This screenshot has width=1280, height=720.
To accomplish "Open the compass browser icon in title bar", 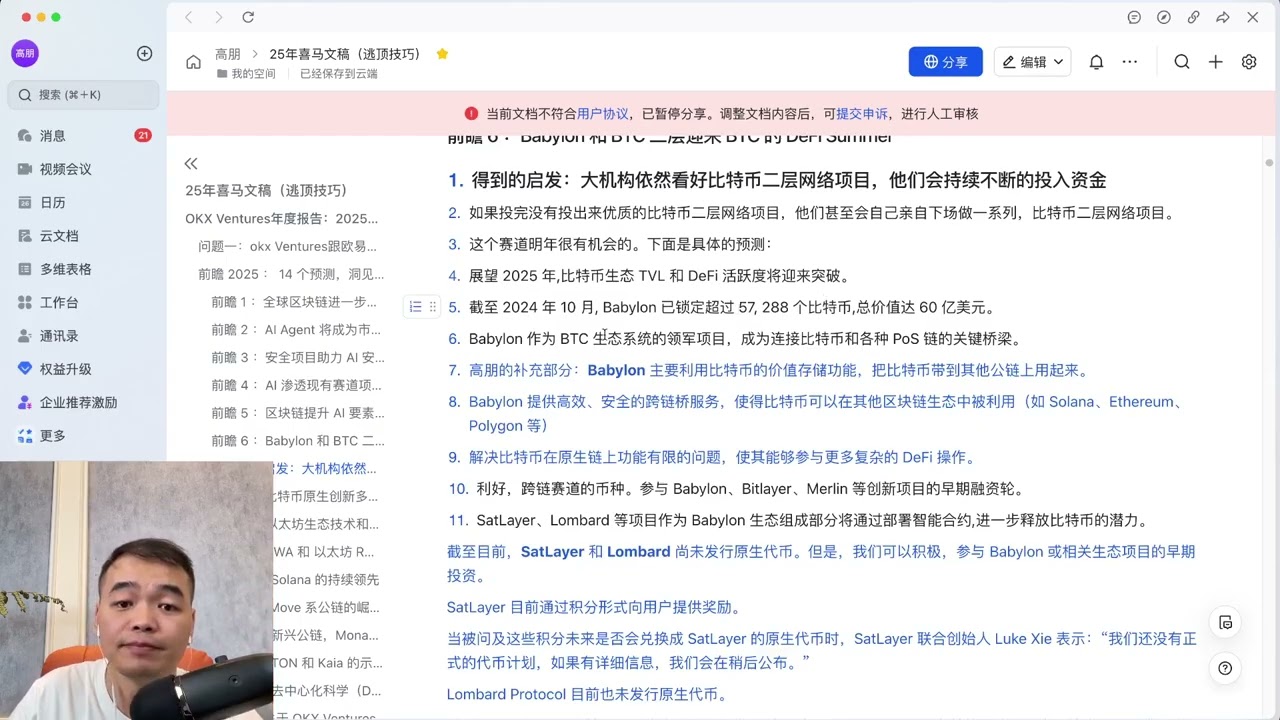I will [1164, 17].
